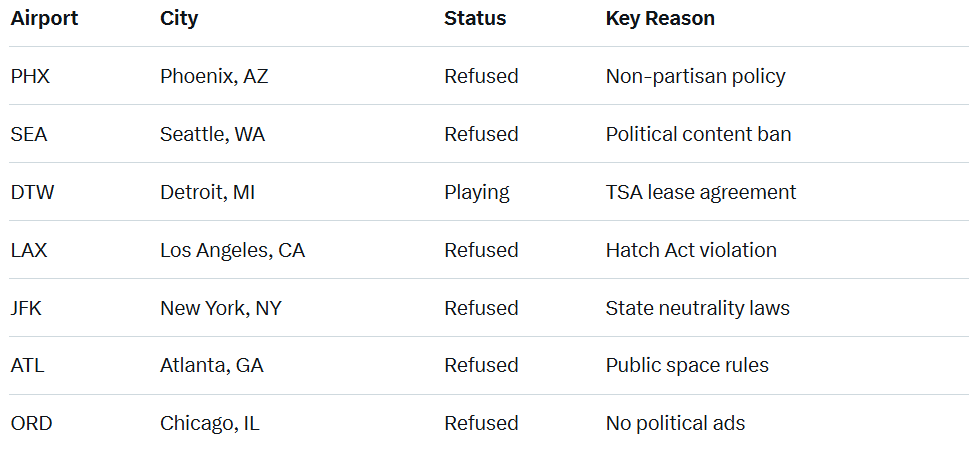The height and width of the screenshot is (452, 979).
Task: Click the Refused status in Chicago row
Action: tap(481, 424)
